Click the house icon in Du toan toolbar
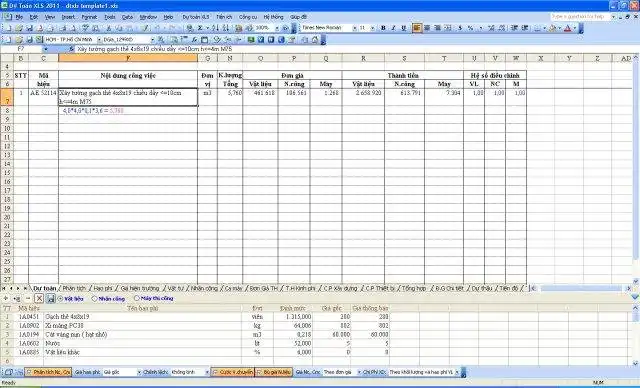 pyautogui.click(x=315, y=40)
